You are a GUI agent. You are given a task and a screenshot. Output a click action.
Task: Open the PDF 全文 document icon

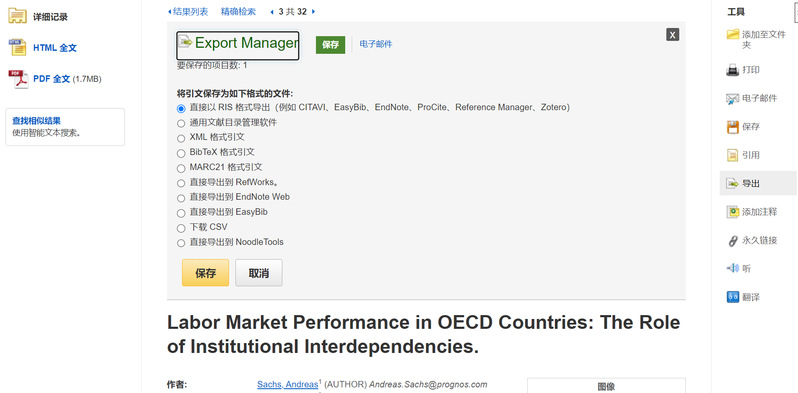[18, 79]
